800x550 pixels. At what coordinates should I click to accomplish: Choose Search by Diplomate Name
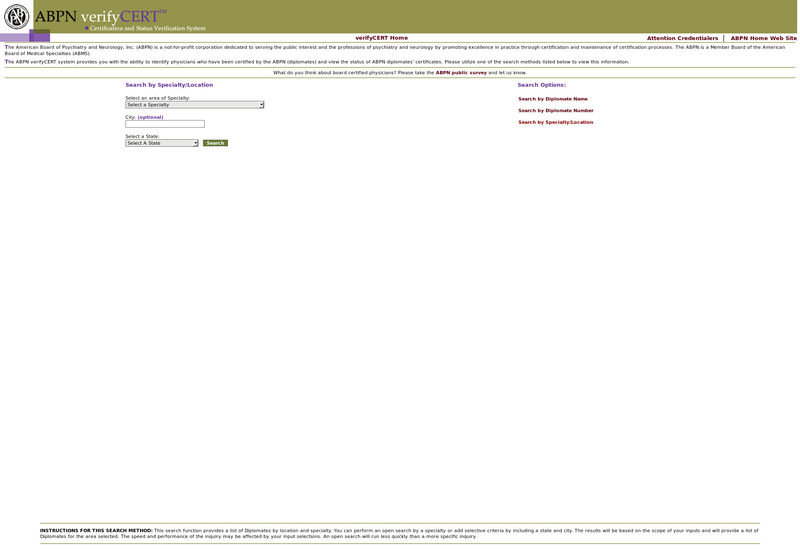(553, 99)
